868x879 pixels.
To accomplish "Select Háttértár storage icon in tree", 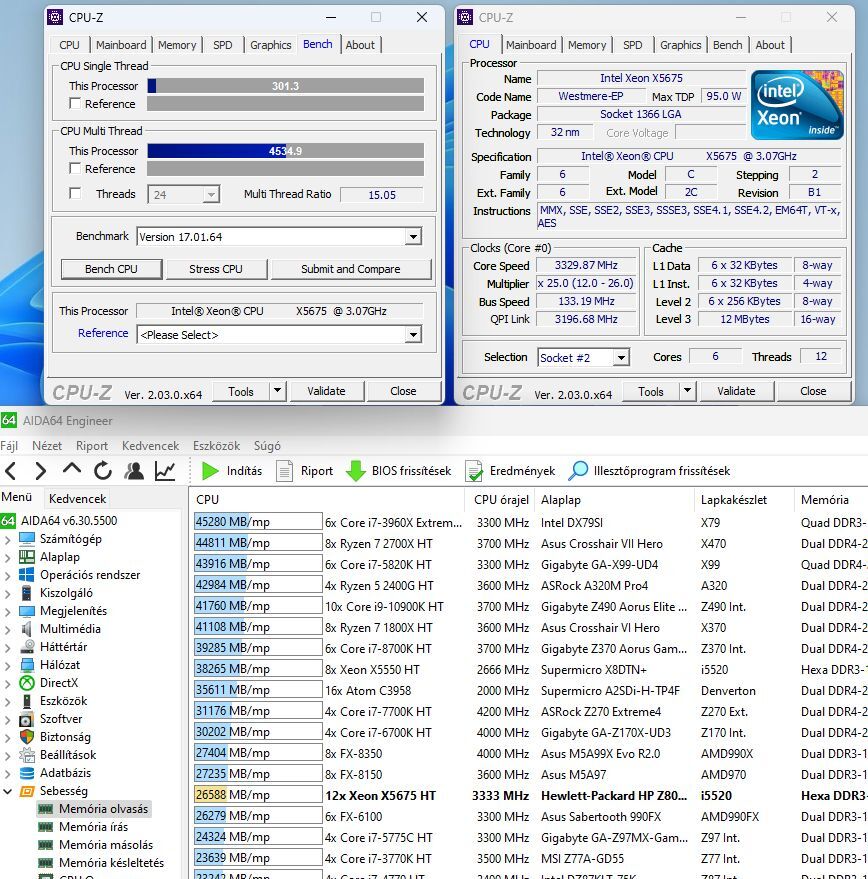I will click(x=27, y=646).
